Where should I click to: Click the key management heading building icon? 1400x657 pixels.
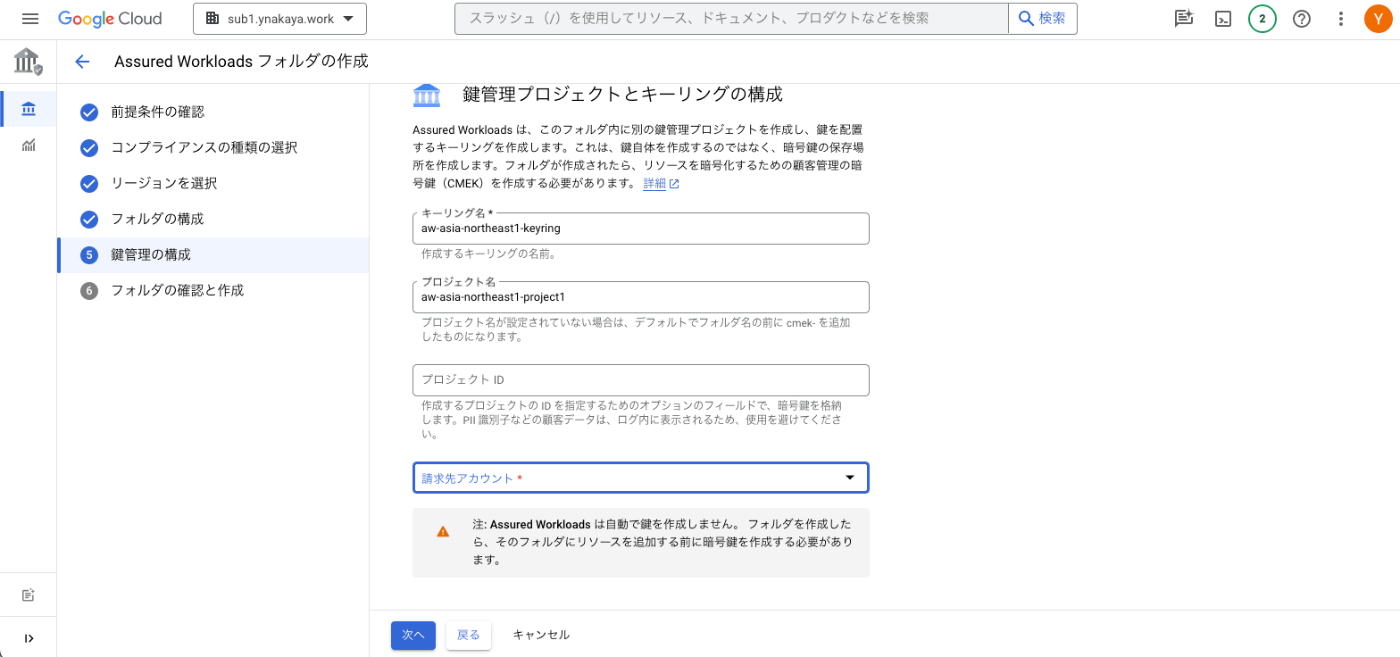(x=427, y=95)
